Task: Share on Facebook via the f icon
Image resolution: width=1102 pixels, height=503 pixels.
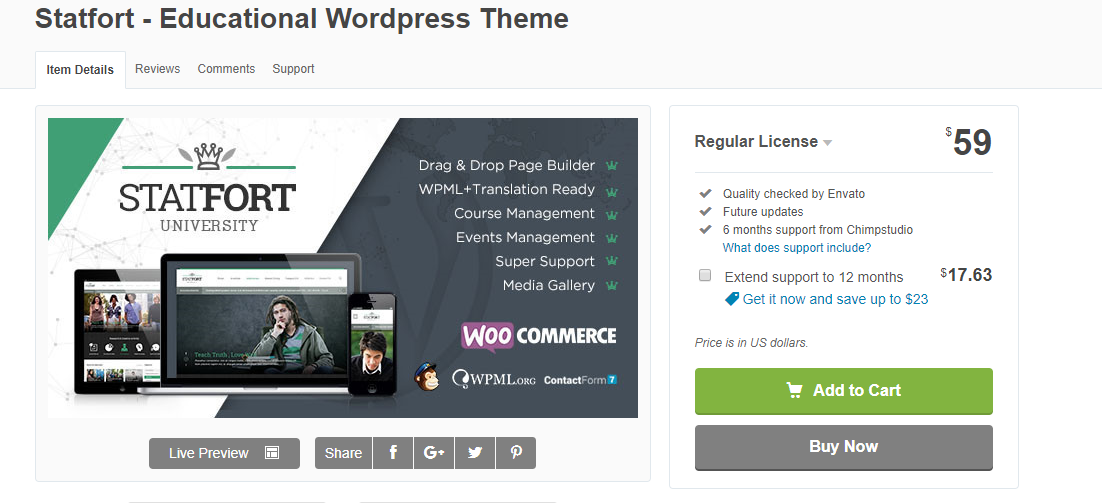Action: 393,453
